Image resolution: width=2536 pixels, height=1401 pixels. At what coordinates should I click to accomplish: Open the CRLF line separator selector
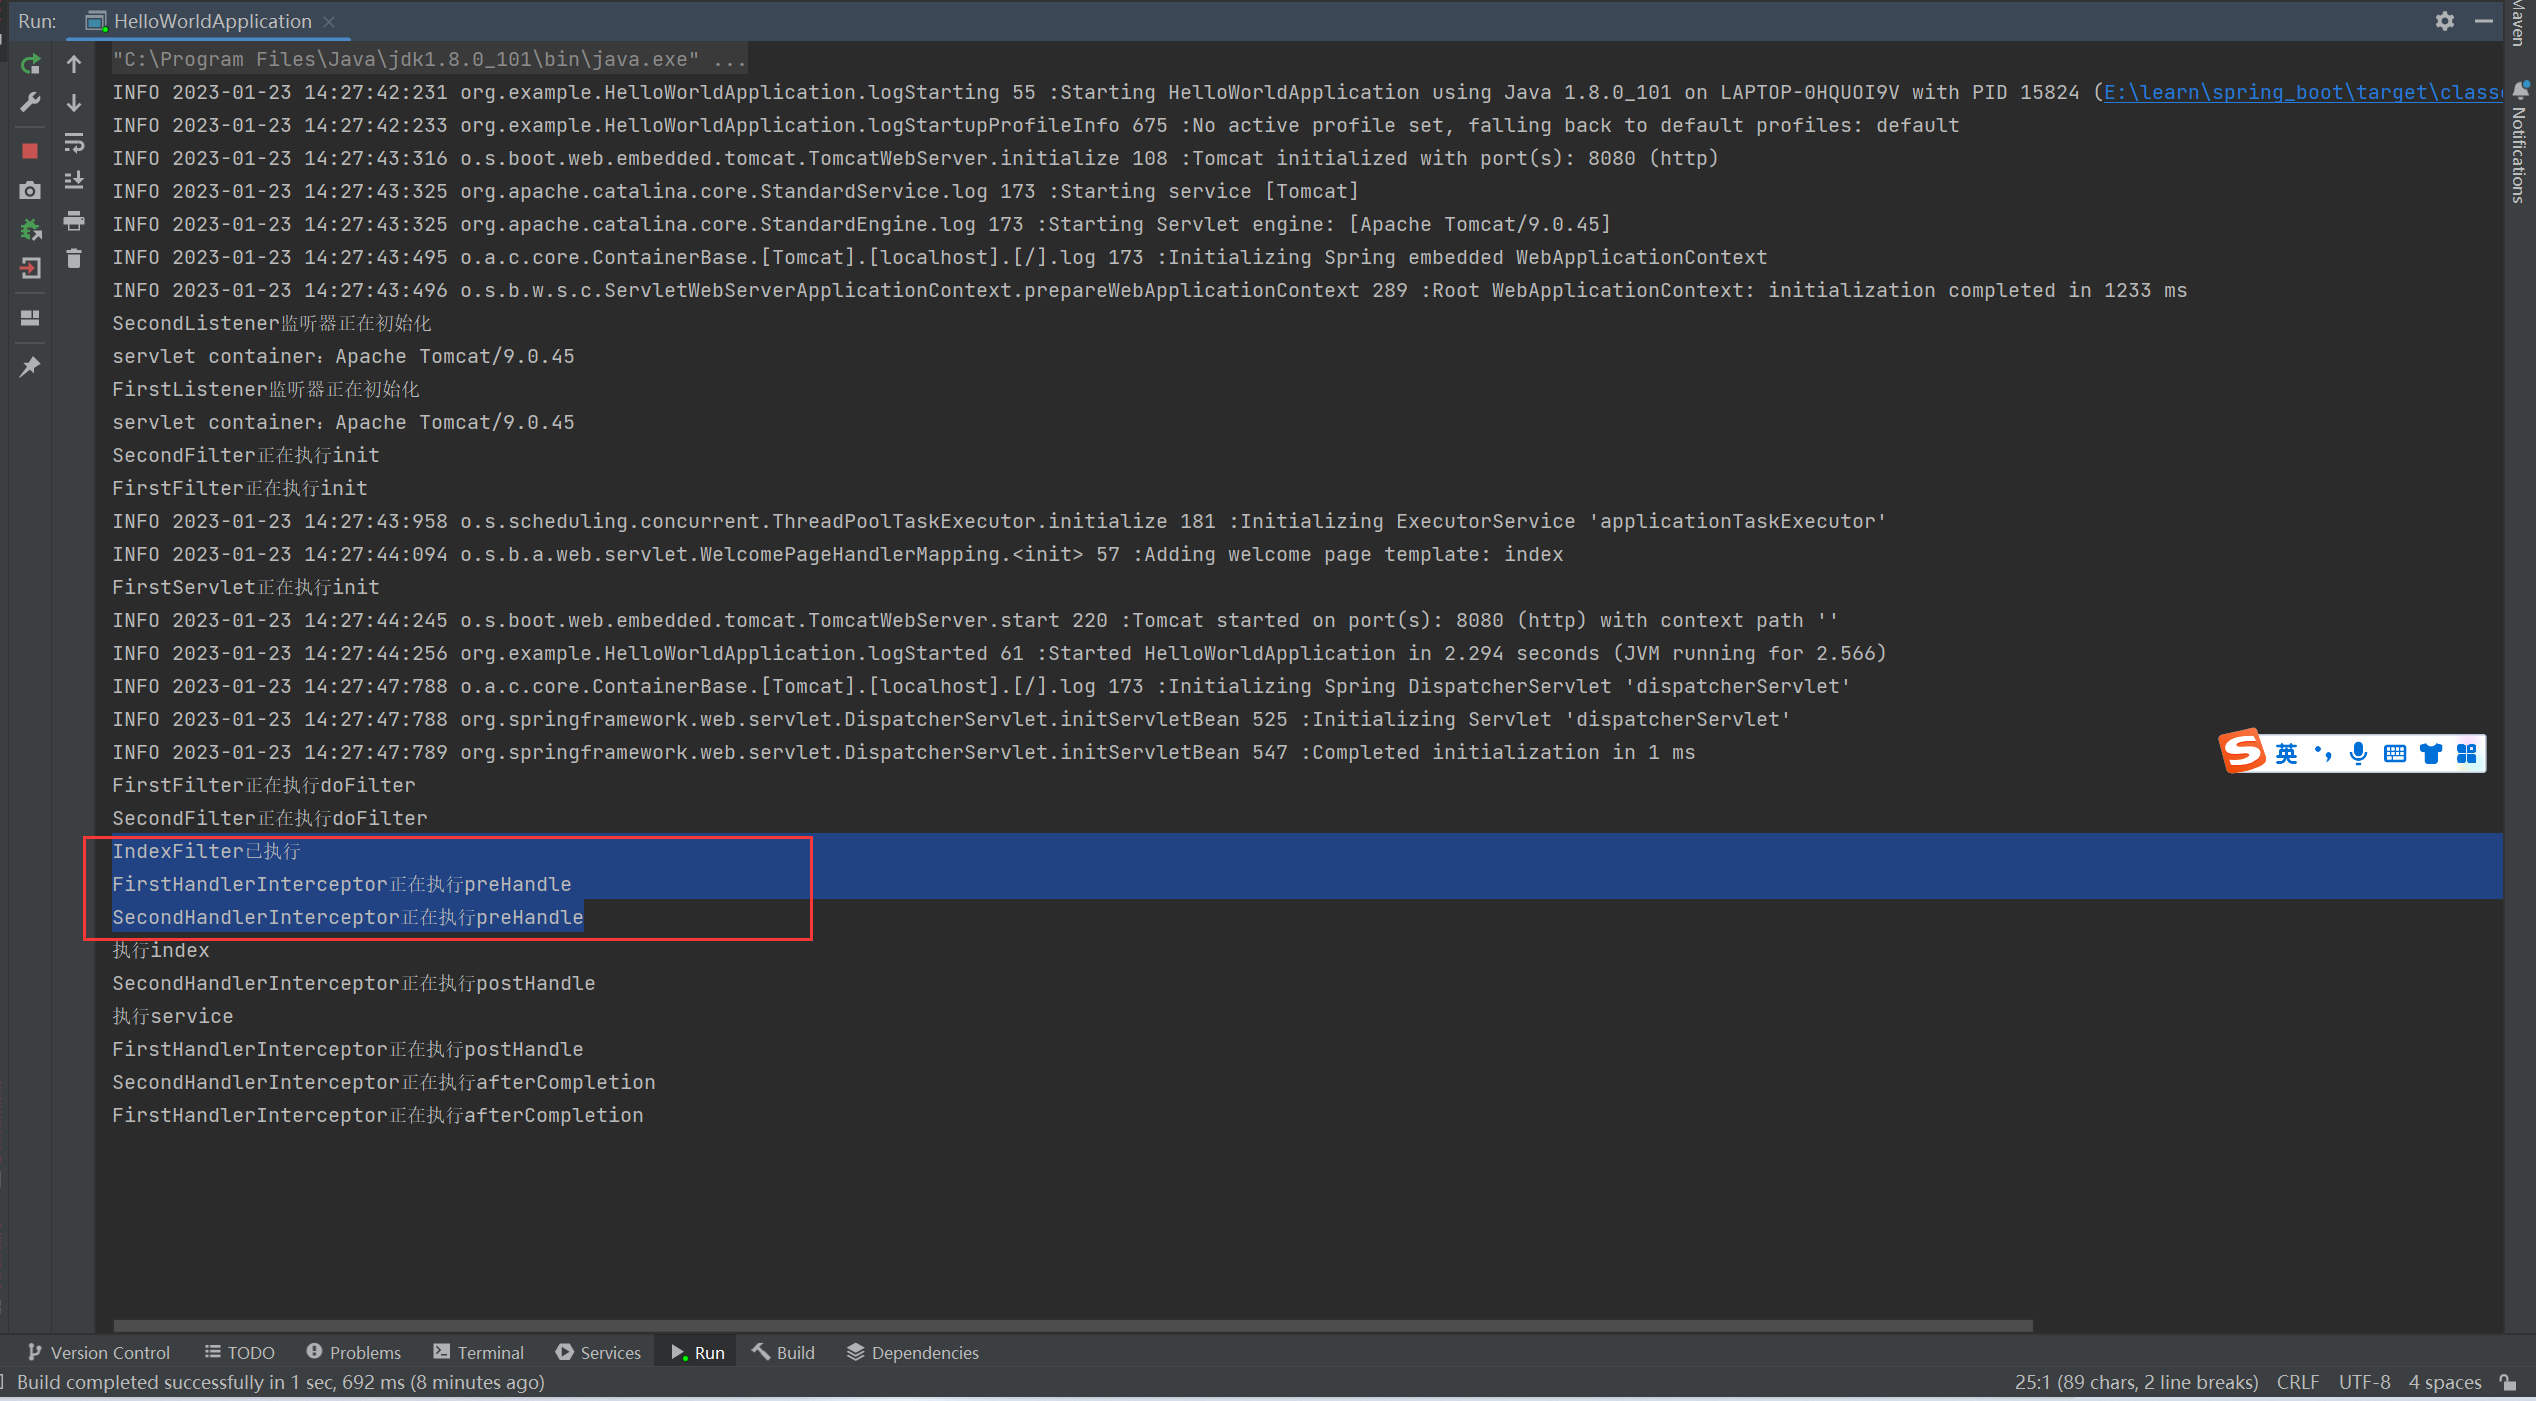tap(2297, 1382)
